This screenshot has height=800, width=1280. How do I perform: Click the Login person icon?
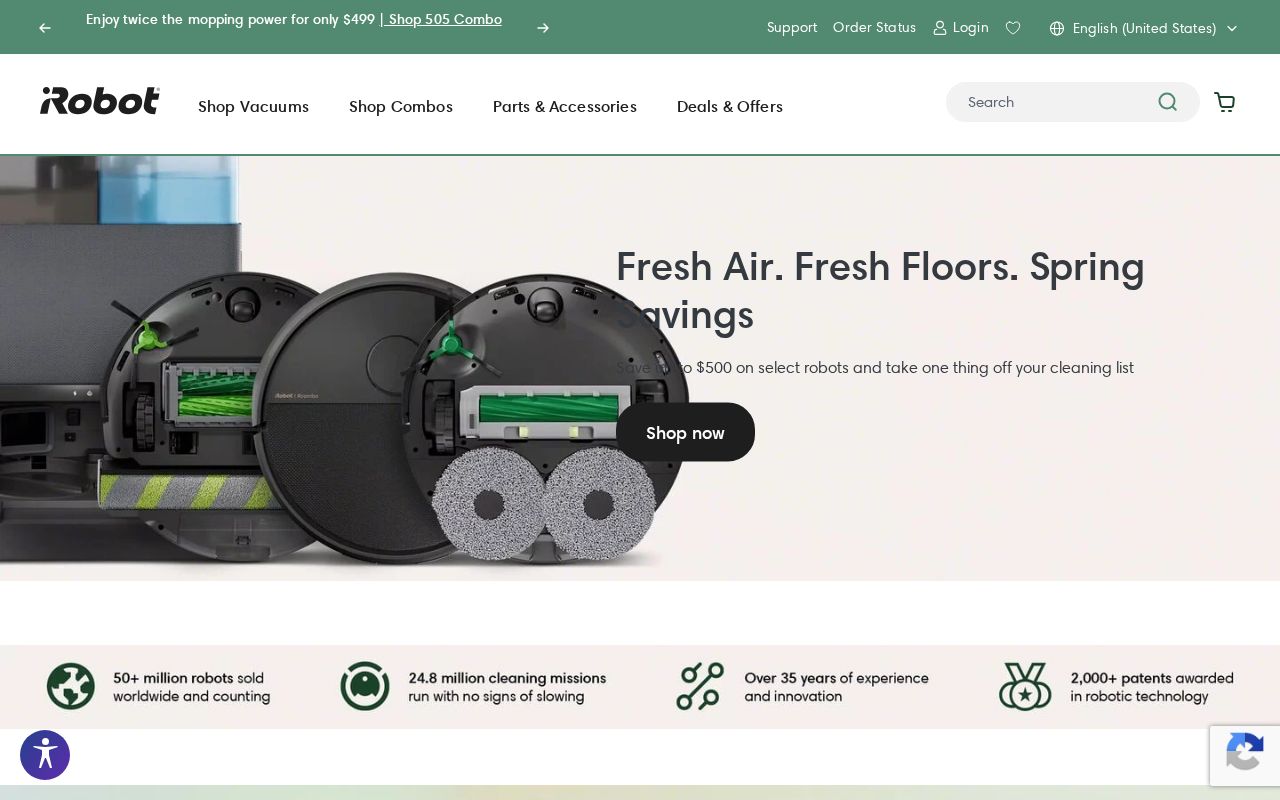(939, 28)
